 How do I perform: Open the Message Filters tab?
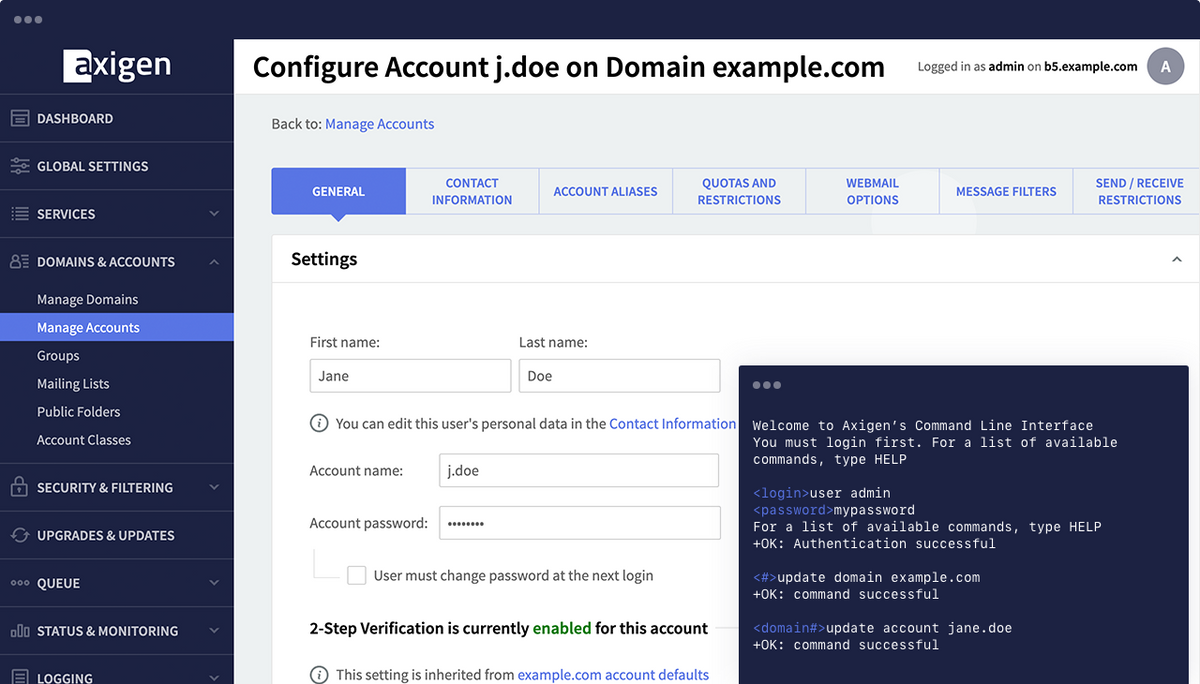[x=1006, y=191]
